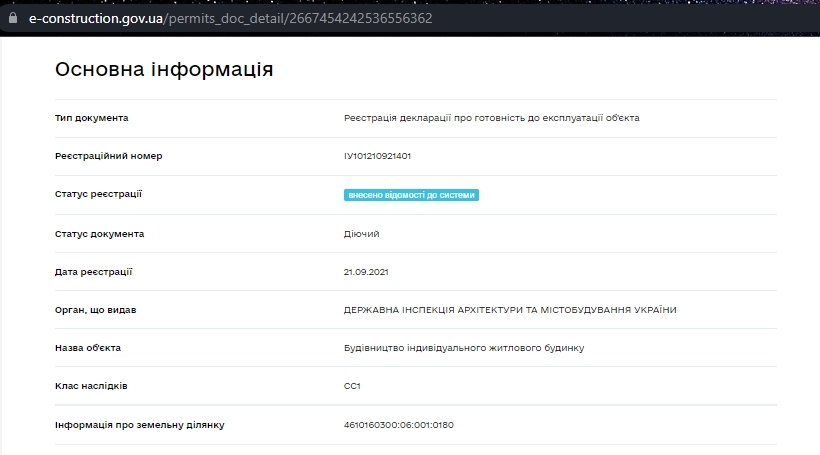Select the 'Діючий' status value
The height and width of the screenshot is (455, 820).
[x=361, y=234]
